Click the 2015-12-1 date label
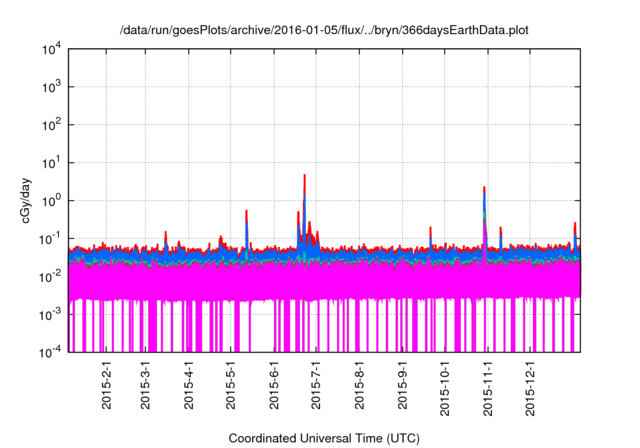 (x=530, y=388)
